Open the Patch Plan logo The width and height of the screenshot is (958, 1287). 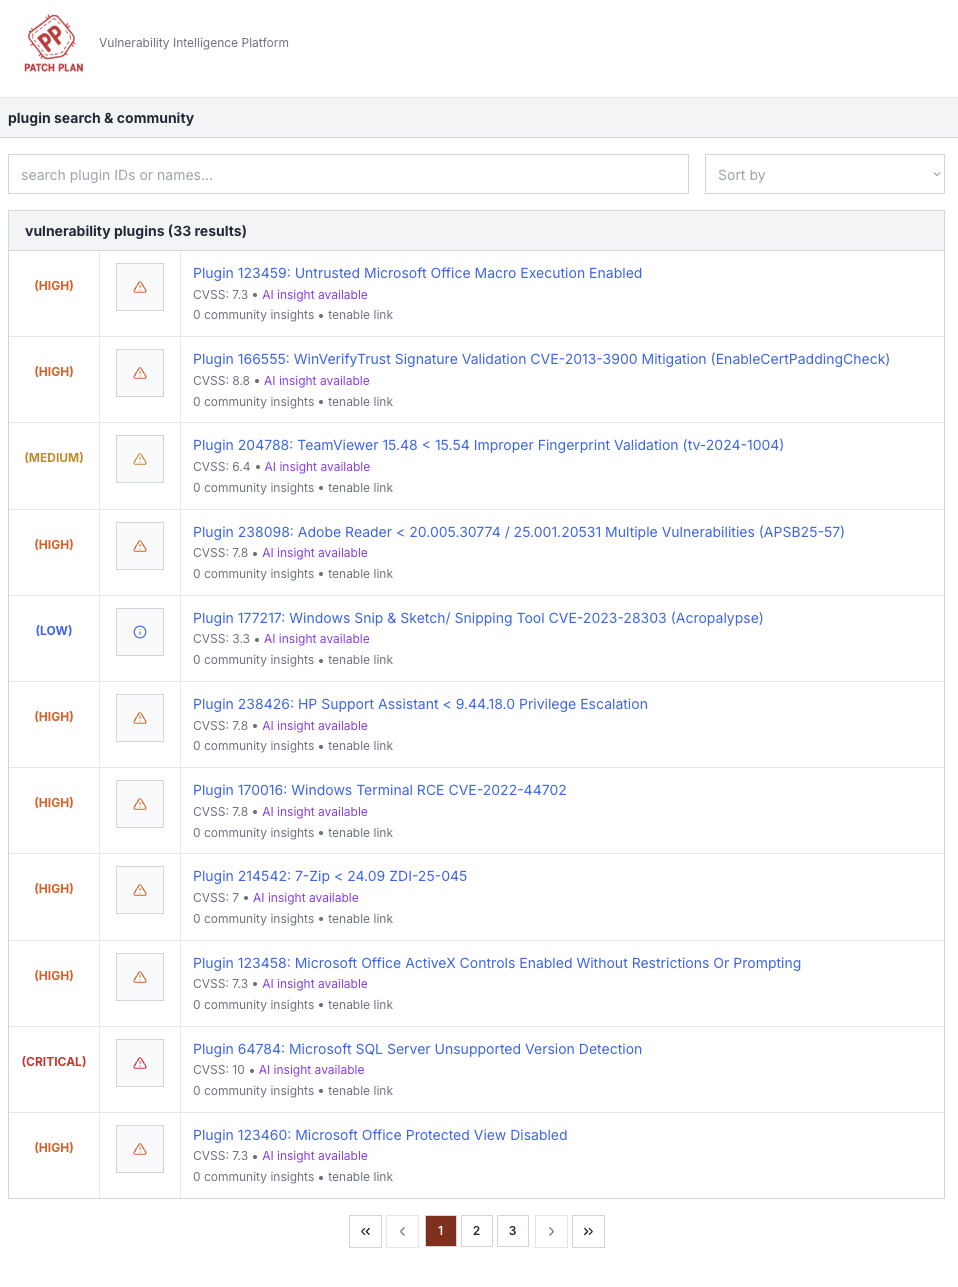[54, 44]
